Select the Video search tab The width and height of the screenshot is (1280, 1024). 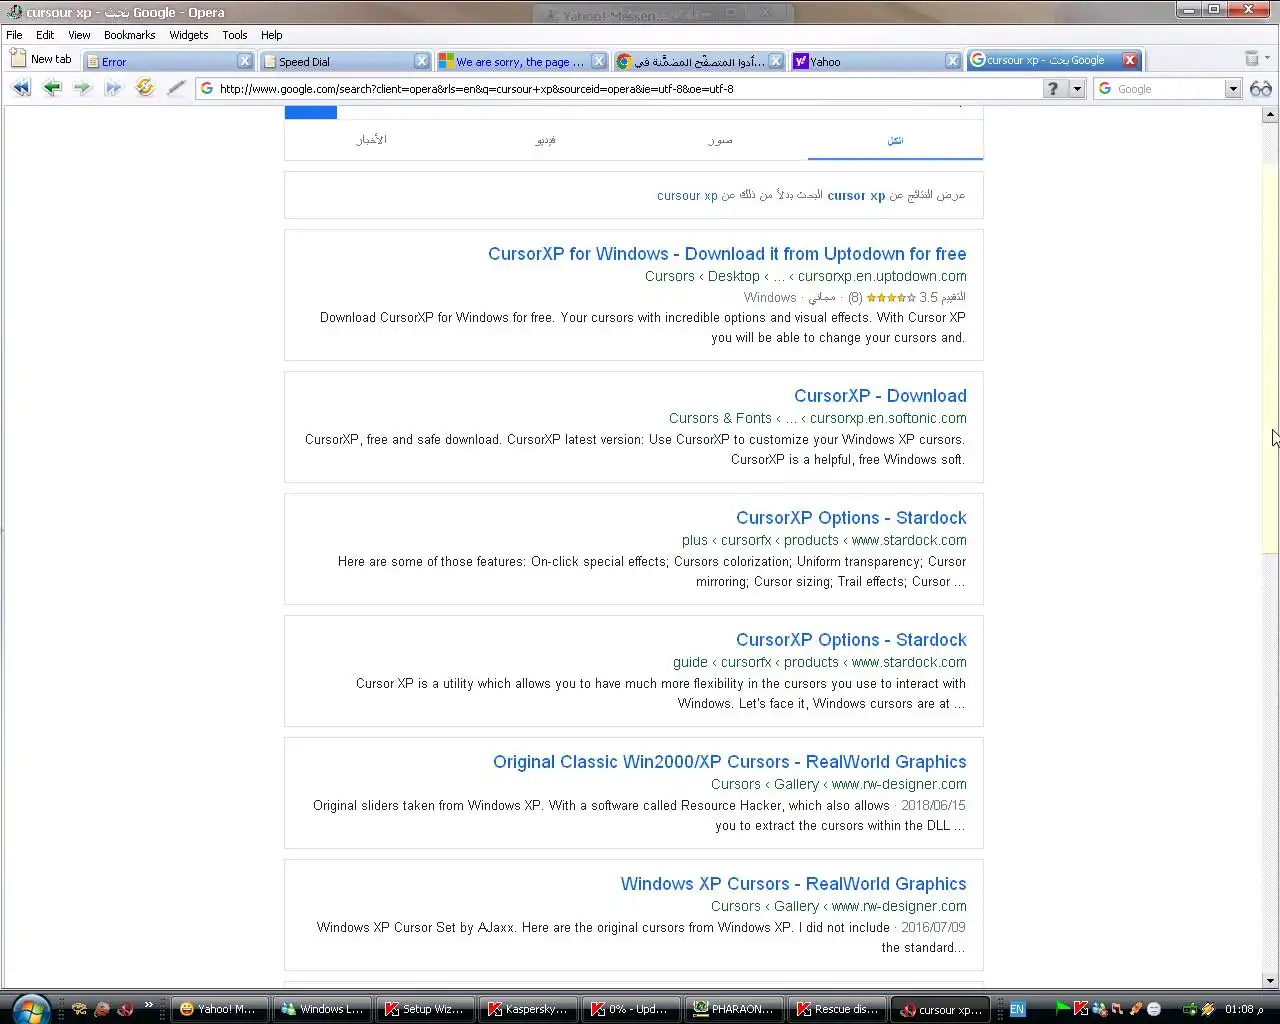[545, 140]
